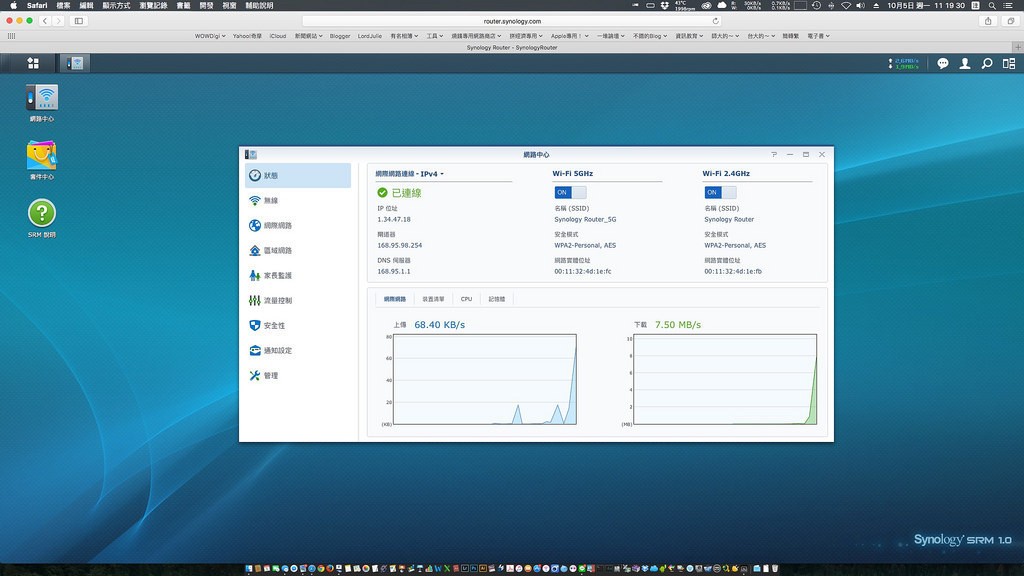Viewport: 1024px width, 576px height.
Task: Click the download traffic graph
Action: click(x=725, y=379)
